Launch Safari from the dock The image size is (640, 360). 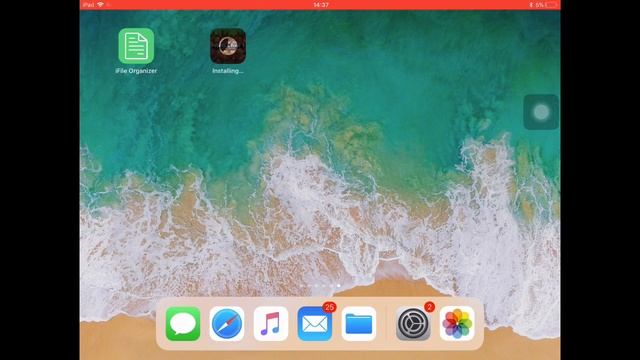click(227, 324)
